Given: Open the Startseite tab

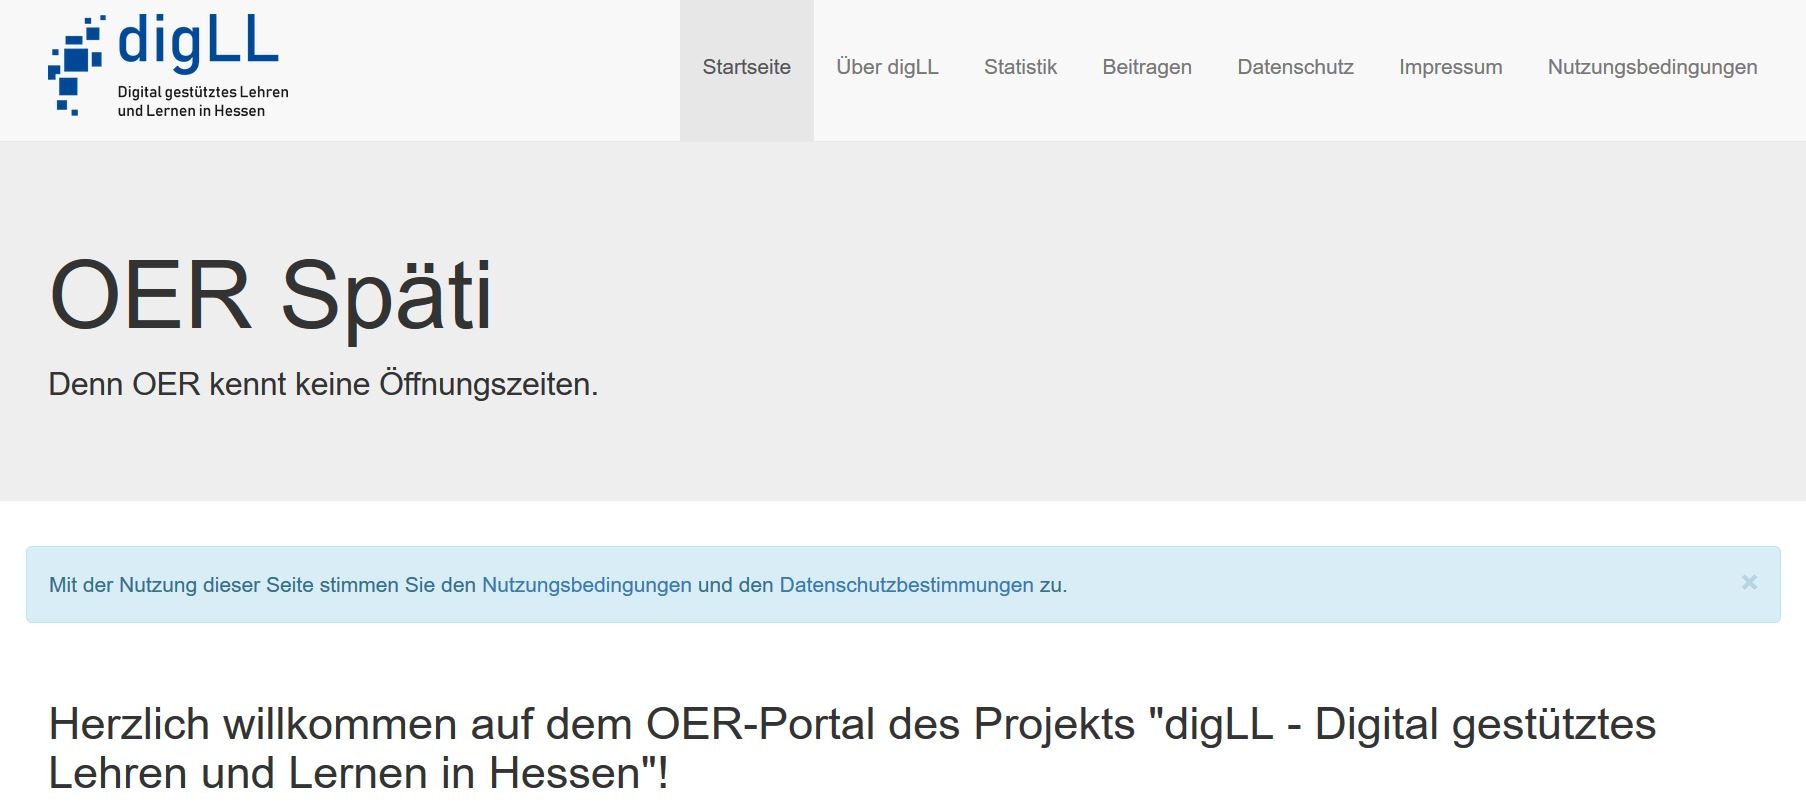Looking at the screenshot, I should [746, 67].
